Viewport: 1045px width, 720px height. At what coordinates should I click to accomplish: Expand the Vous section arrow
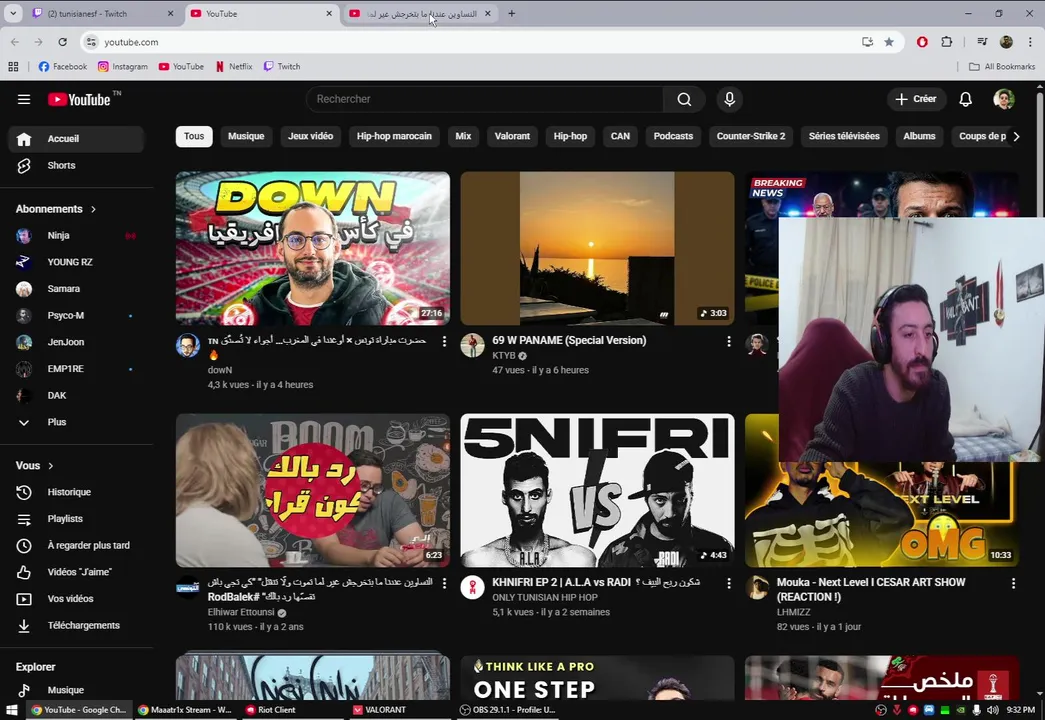coord(51,466)
